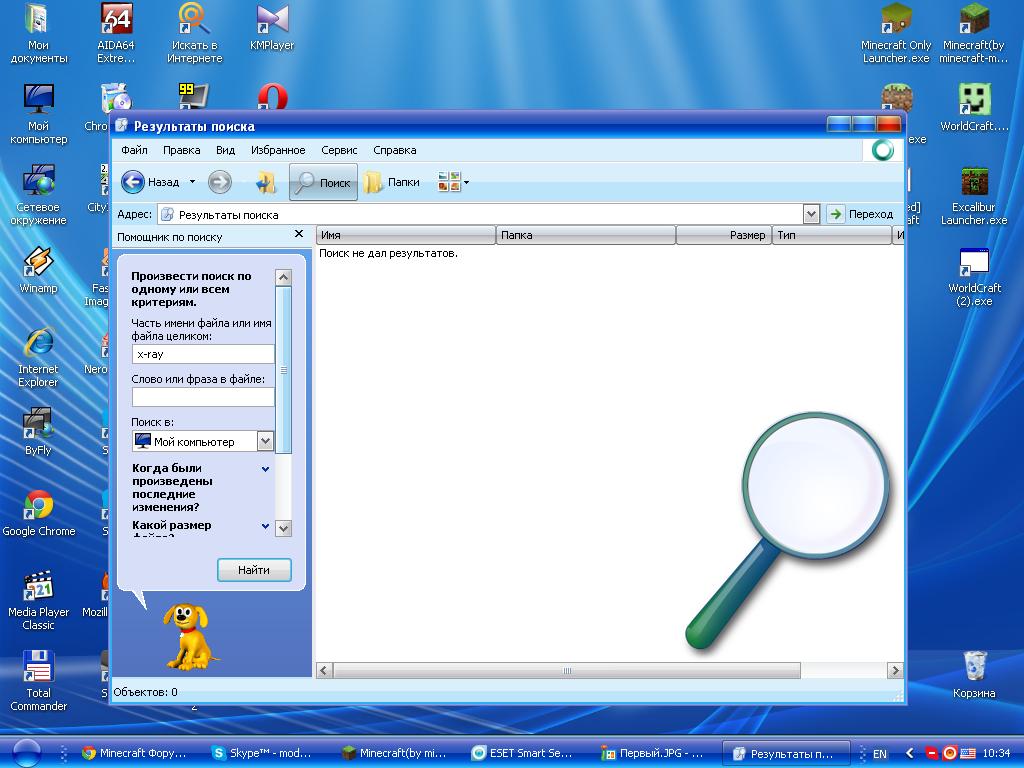
Task: Toggle the Поиск search toolbar button
Action: point(323,182)
